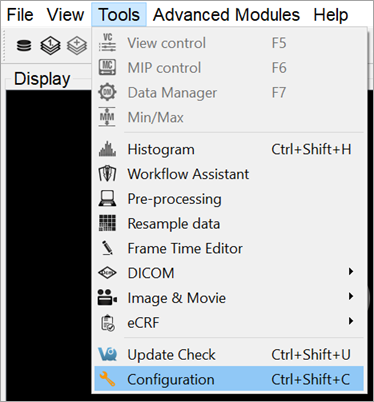Open the Help menu
Image resolution: width=374 pixels, height=402 pixels.
pyautogui.click(x=331, y=15)
